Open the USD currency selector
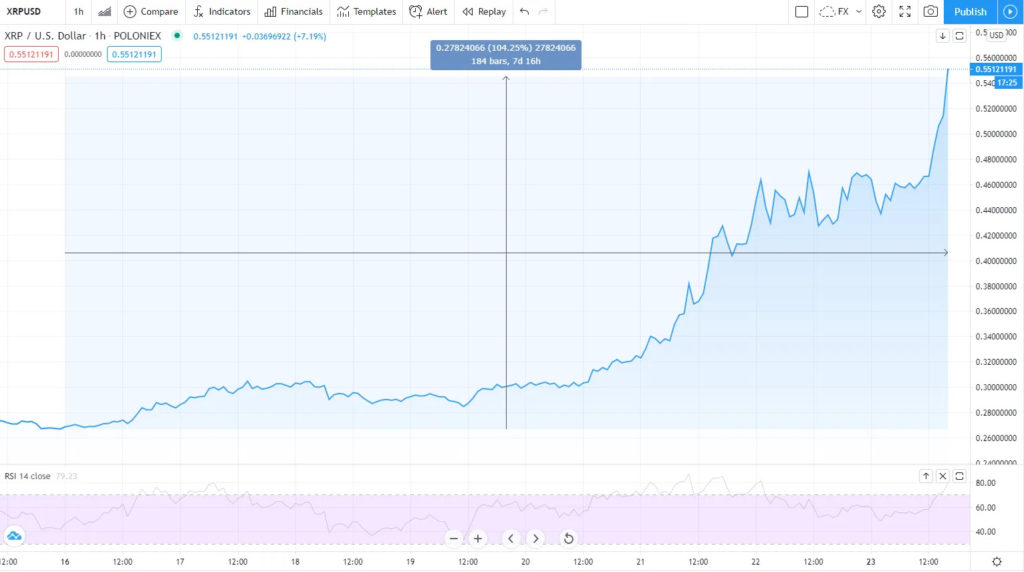Image resolution: width=1024 pixels, height=572 pixels. point(997,35)
